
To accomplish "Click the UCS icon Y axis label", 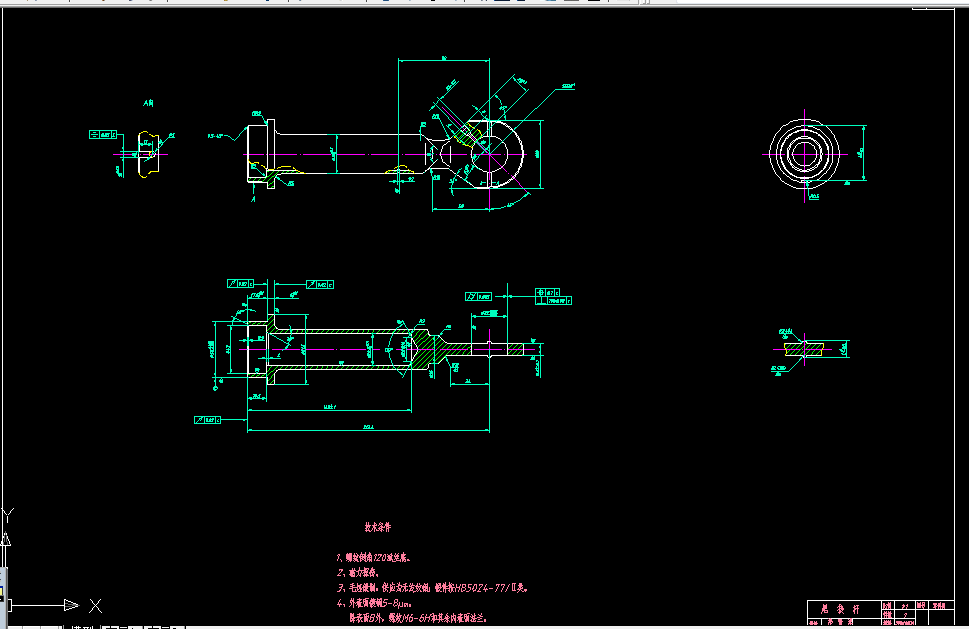I will (8, 515).
